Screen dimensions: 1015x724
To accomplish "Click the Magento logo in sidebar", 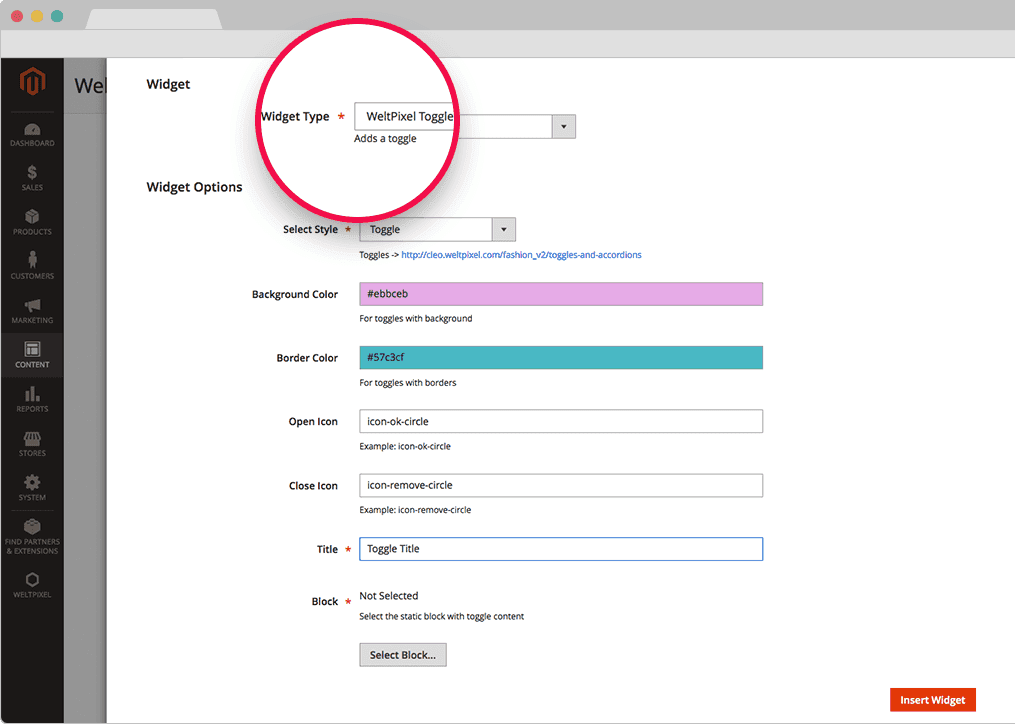I will 32,82.
